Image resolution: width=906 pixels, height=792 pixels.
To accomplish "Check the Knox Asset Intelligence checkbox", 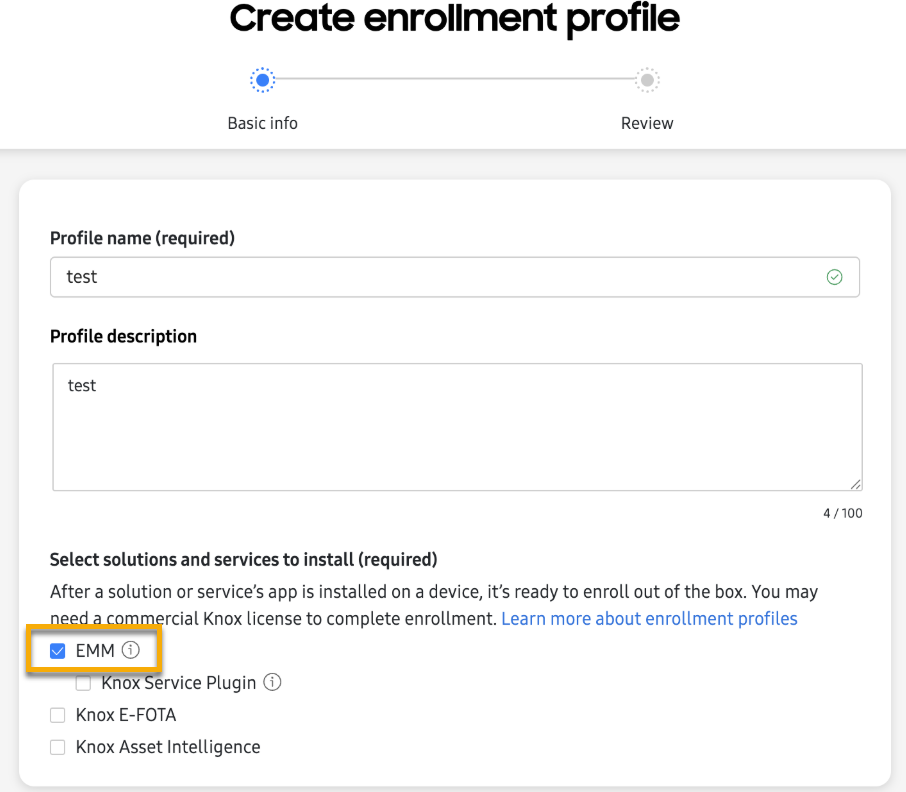I will [58, 747].
